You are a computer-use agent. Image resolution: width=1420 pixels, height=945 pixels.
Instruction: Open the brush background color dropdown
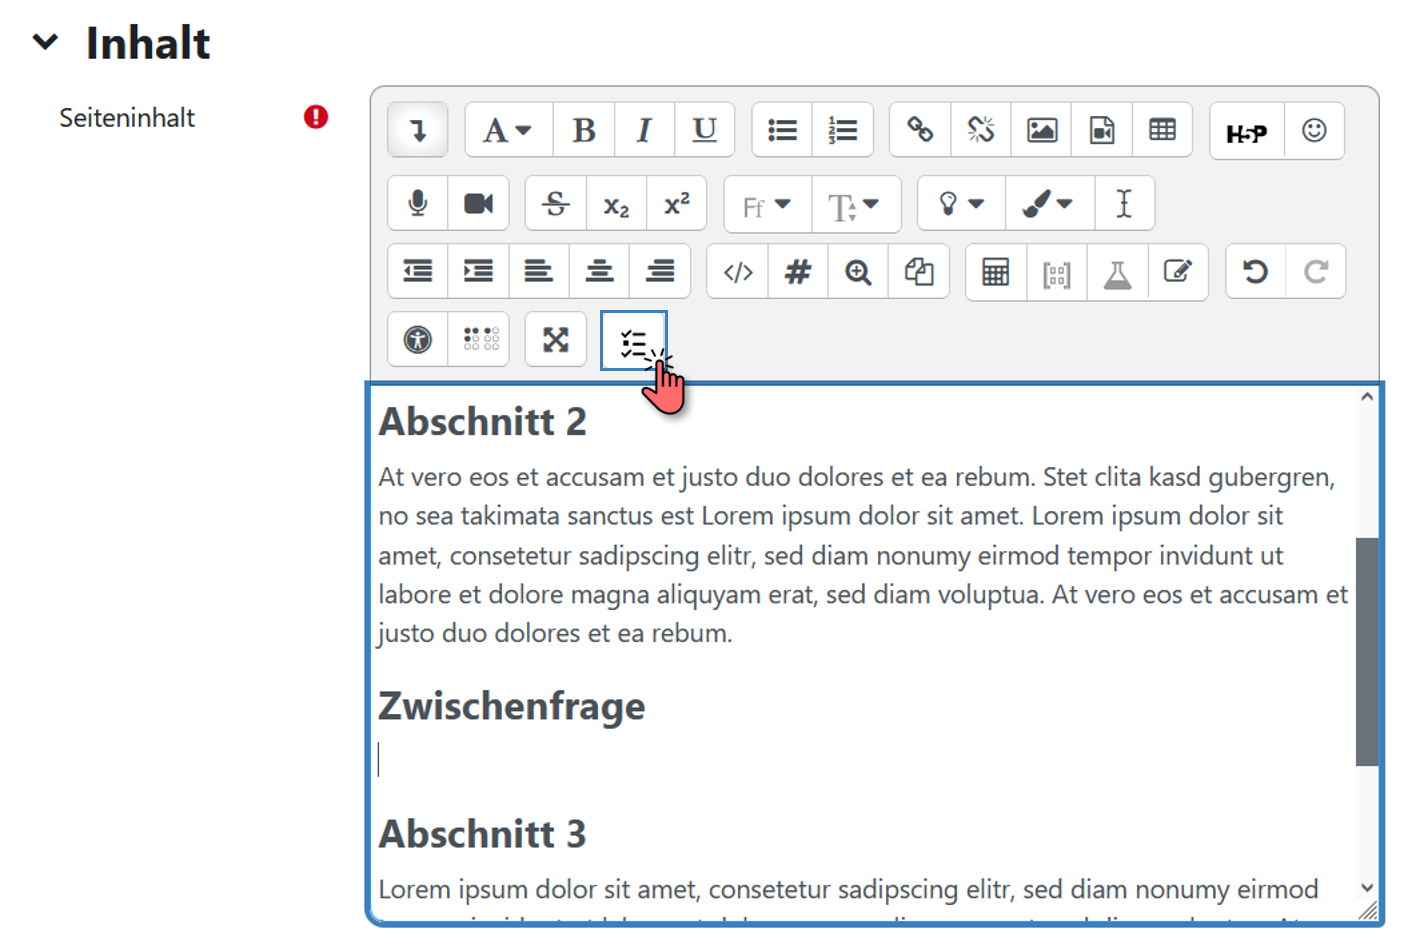[1046, 204]
